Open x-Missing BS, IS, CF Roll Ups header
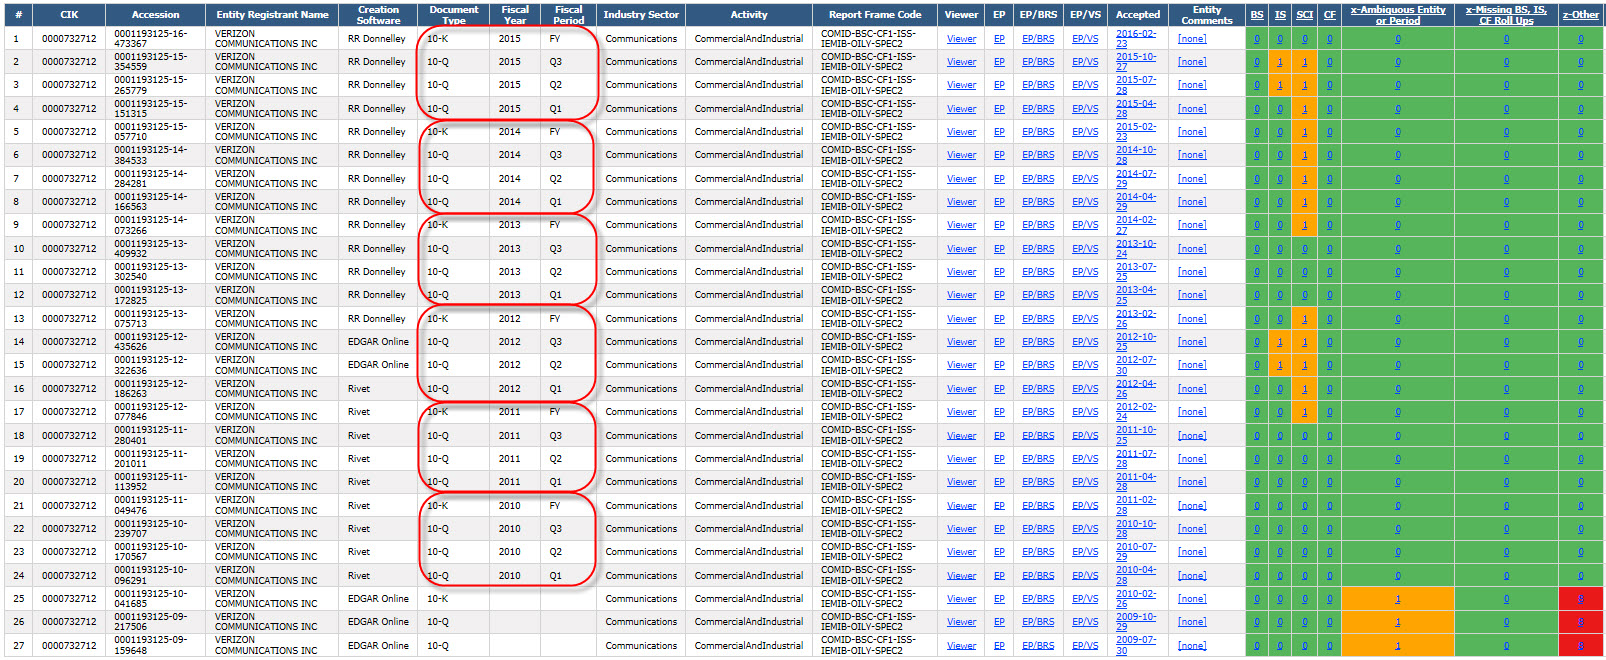 coord(1506,15)
